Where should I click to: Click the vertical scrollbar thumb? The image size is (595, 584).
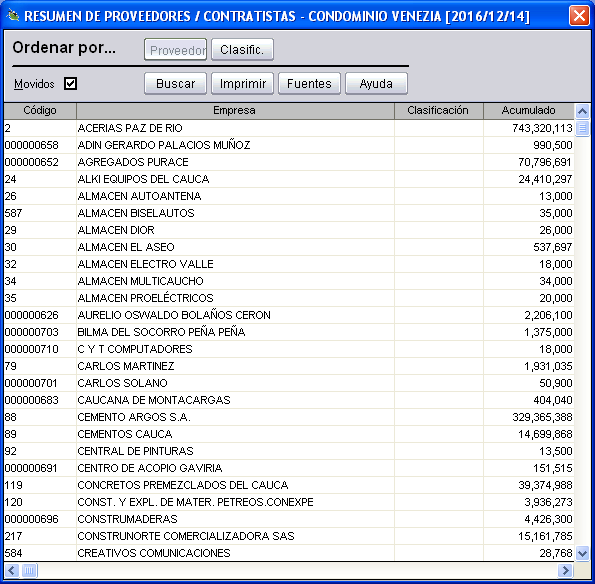click(x=582, y=128)
